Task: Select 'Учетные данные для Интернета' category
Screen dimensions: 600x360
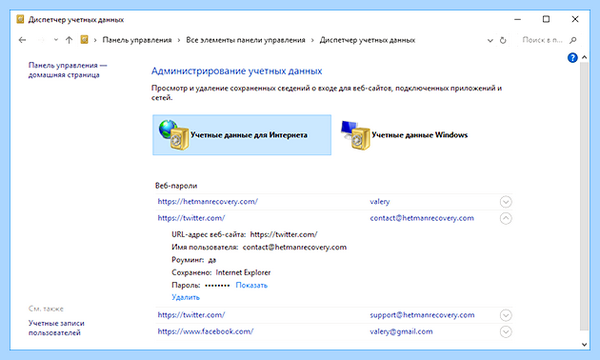Action: [242, 135]
